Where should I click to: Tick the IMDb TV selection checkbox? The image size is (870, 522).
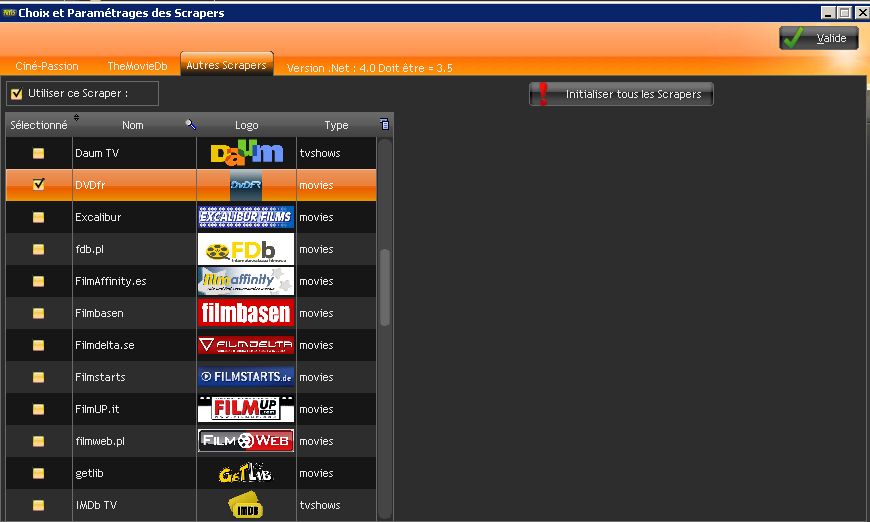pos(38,505)
